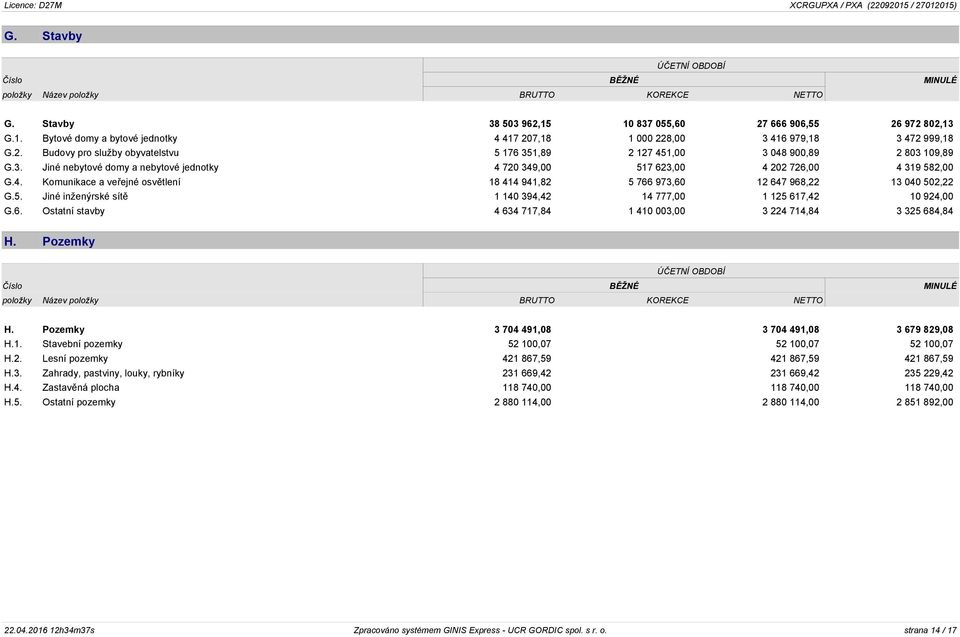The image size is (960, 637).
Task: Click value 4 634 717,84
Action: point(522,211)
